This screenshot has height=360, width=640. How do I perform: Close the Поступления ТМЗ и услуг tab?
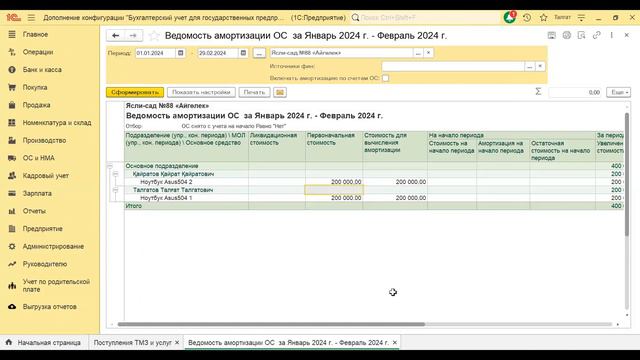pyautogui.click(x=177, y=343)
